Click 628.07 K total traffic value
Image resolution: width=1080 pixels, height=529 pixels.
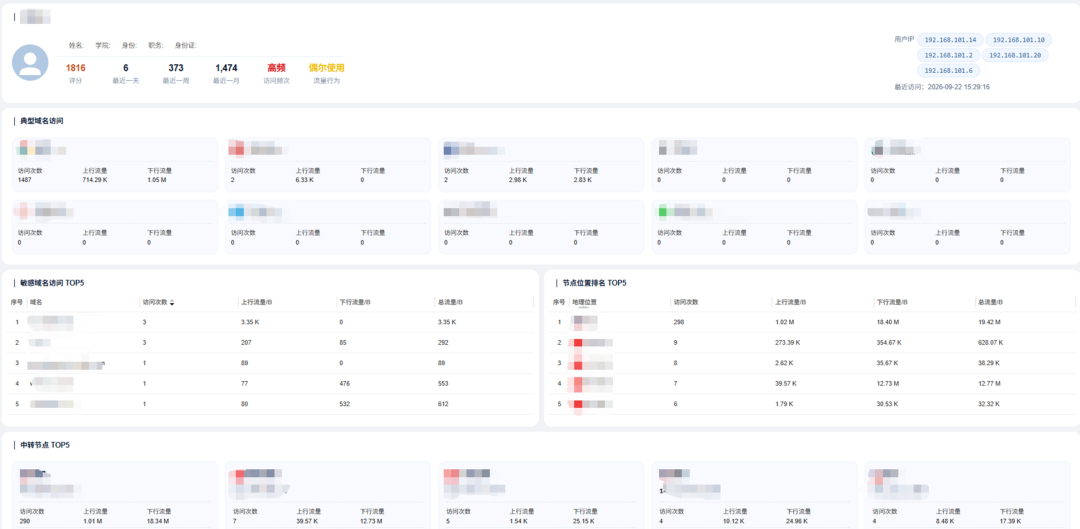990,342
